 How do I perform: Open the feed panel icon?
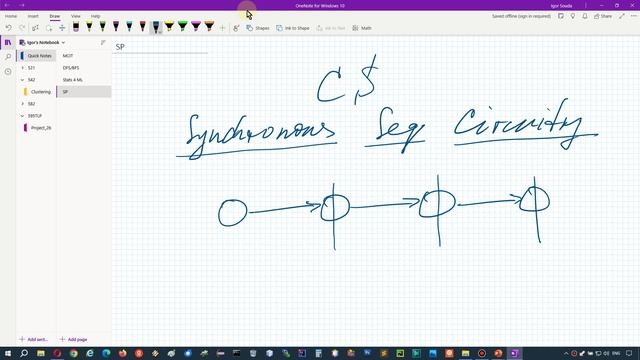[561, 16]
